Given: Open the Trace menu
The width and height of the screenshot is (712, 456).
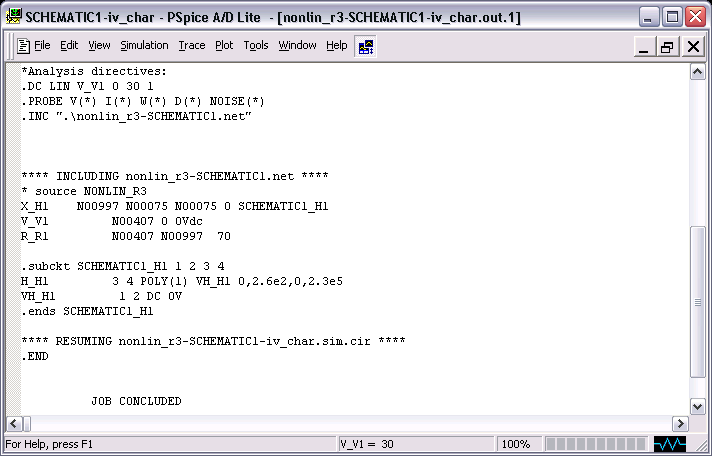Looking at the screenshot, I should pos(192,46).
